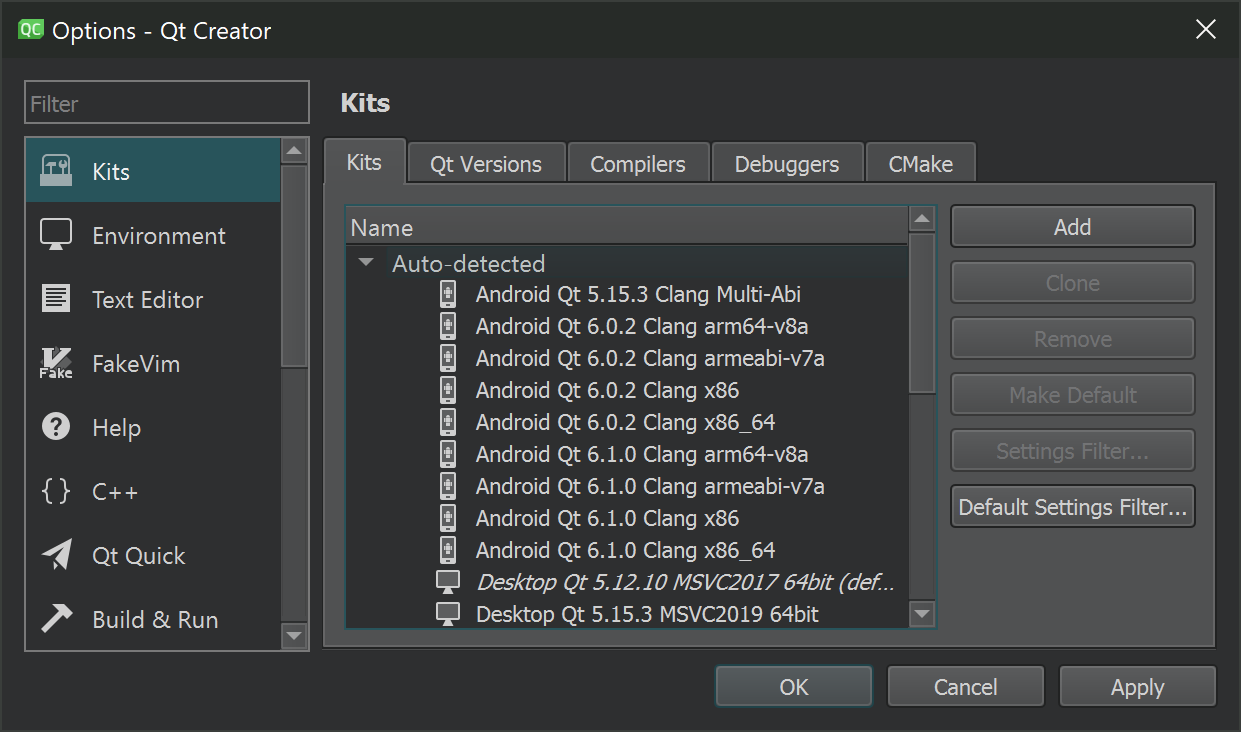Select the Environment monitor icon

[56, 235]
